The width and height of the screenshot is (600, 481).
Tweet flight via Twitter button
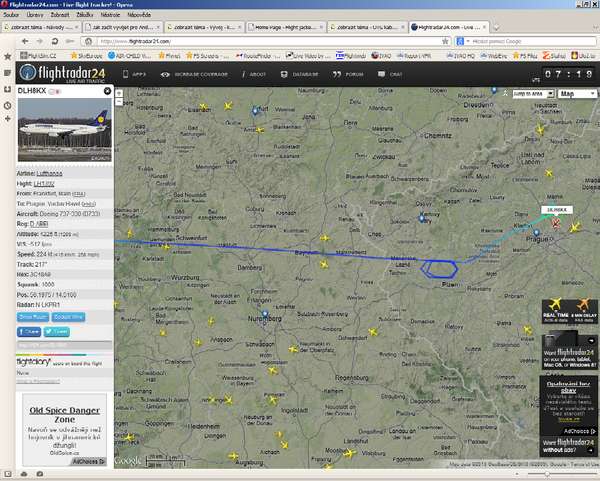[57, 332]
